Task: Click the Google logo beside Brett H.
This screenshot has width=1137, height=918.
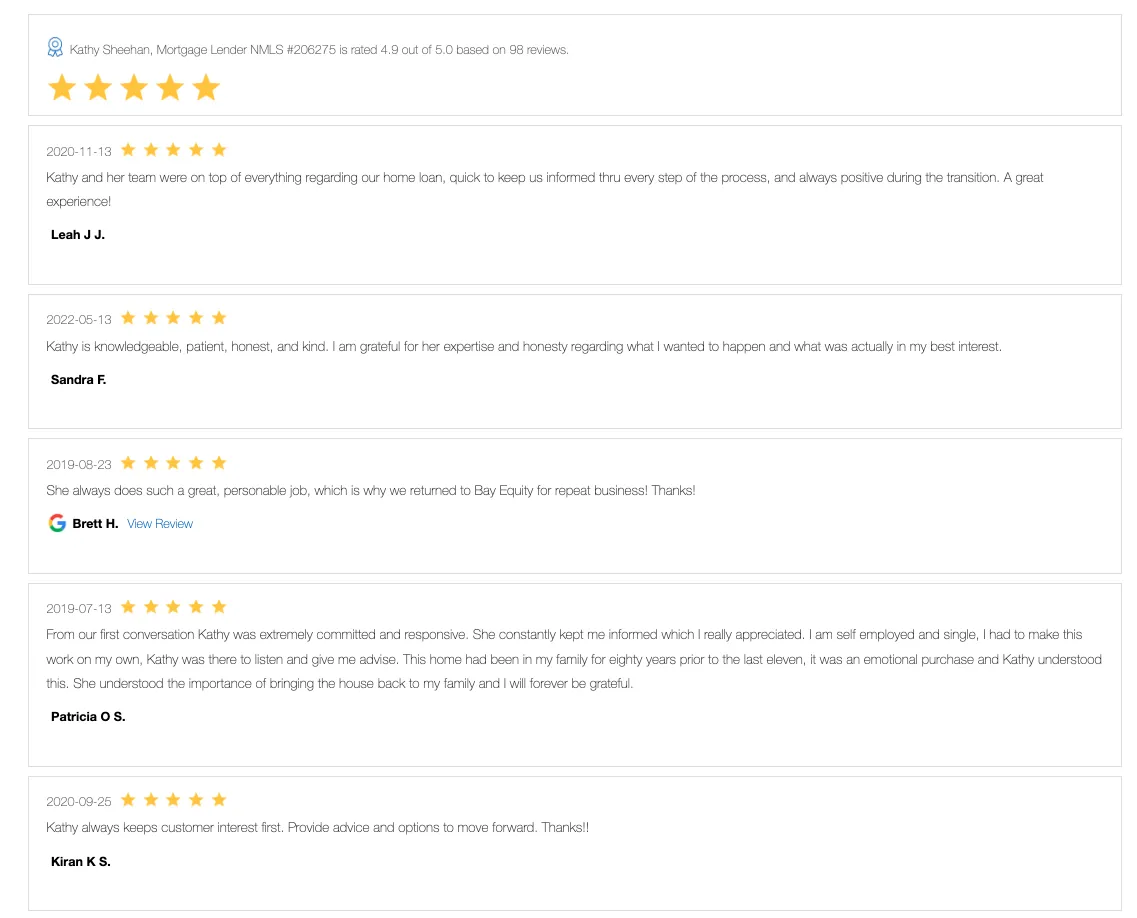Action: (57, 523)
